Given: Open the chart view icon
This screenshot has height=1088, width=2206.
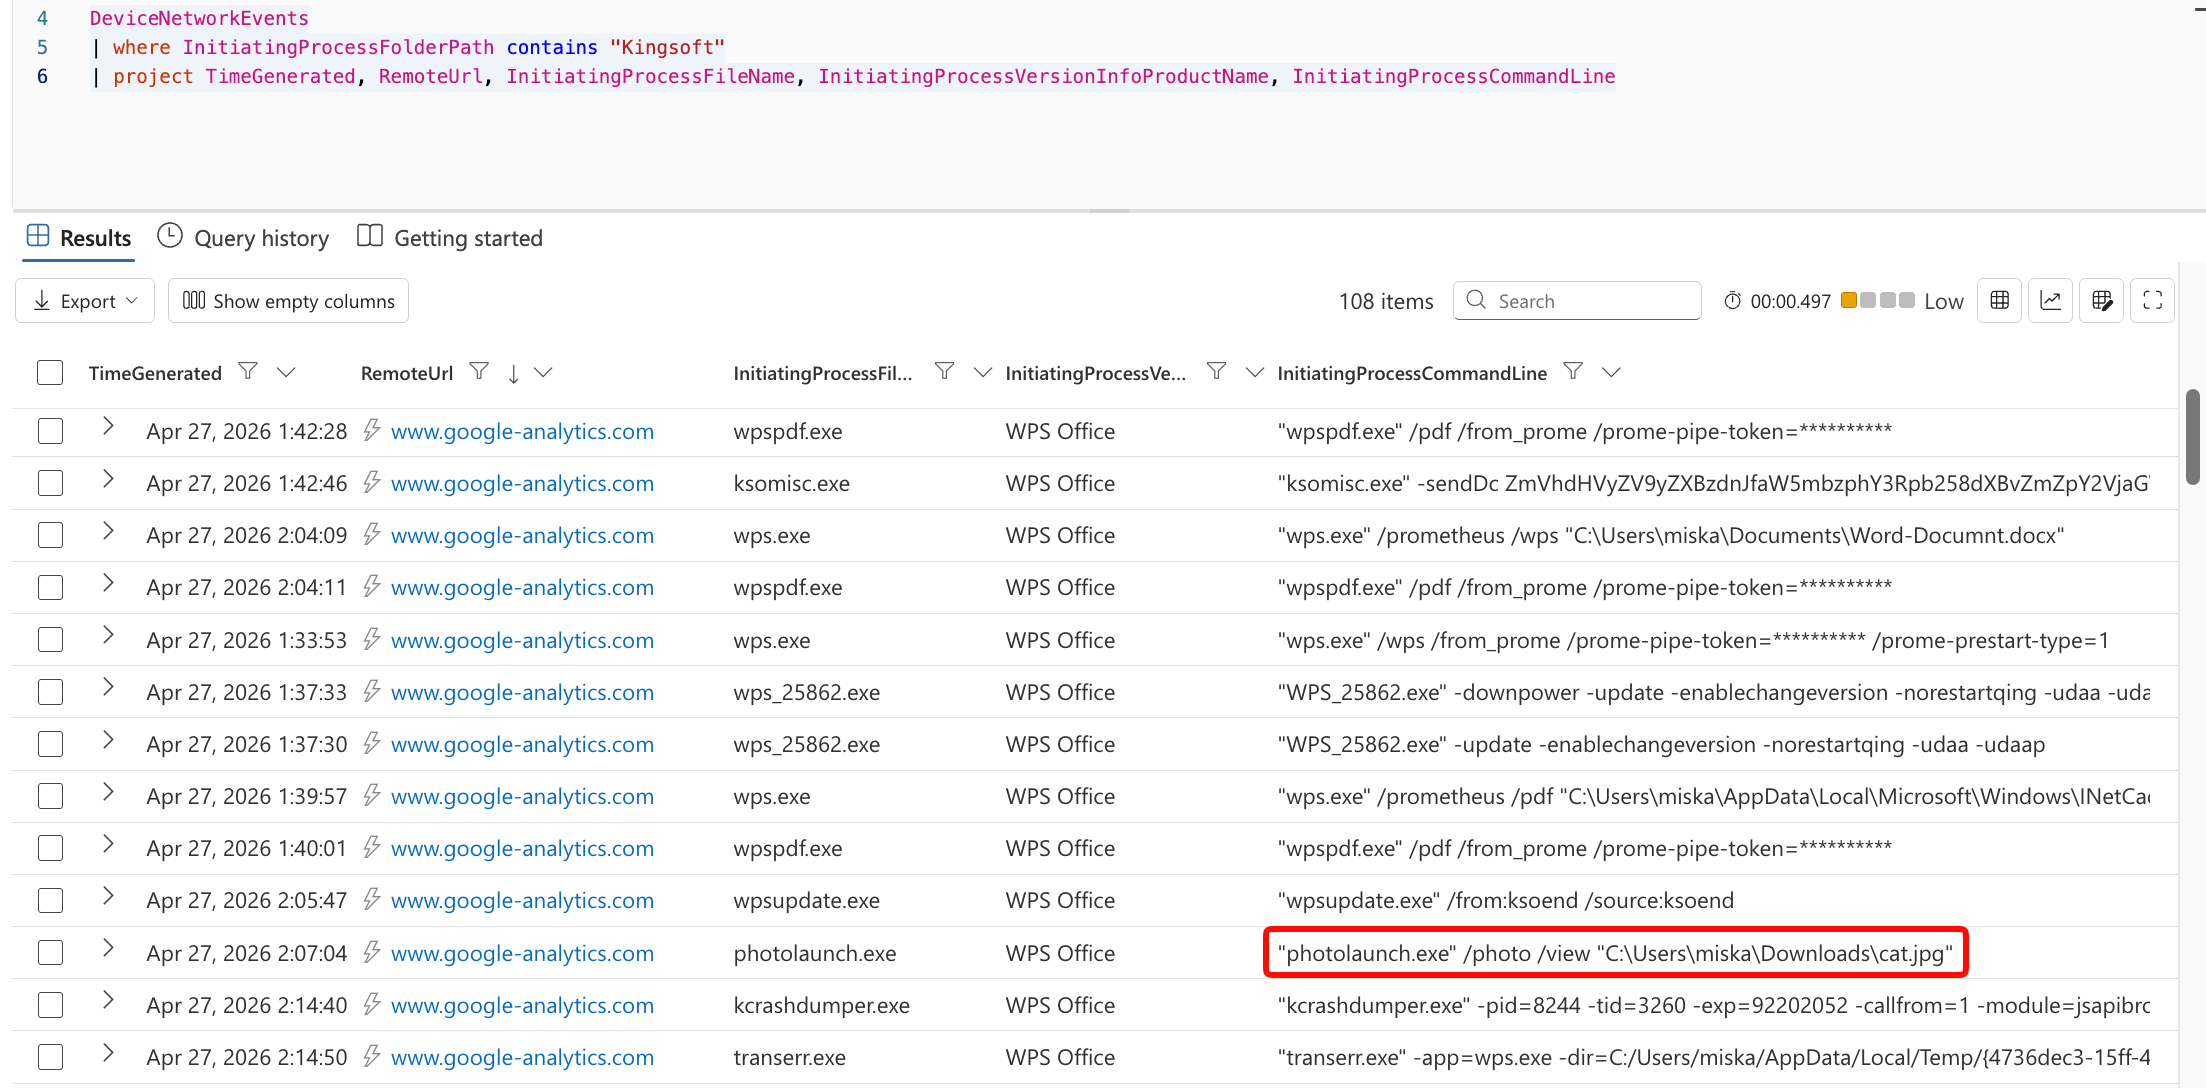Looking at the screenshot, I should click(2051, 301).
